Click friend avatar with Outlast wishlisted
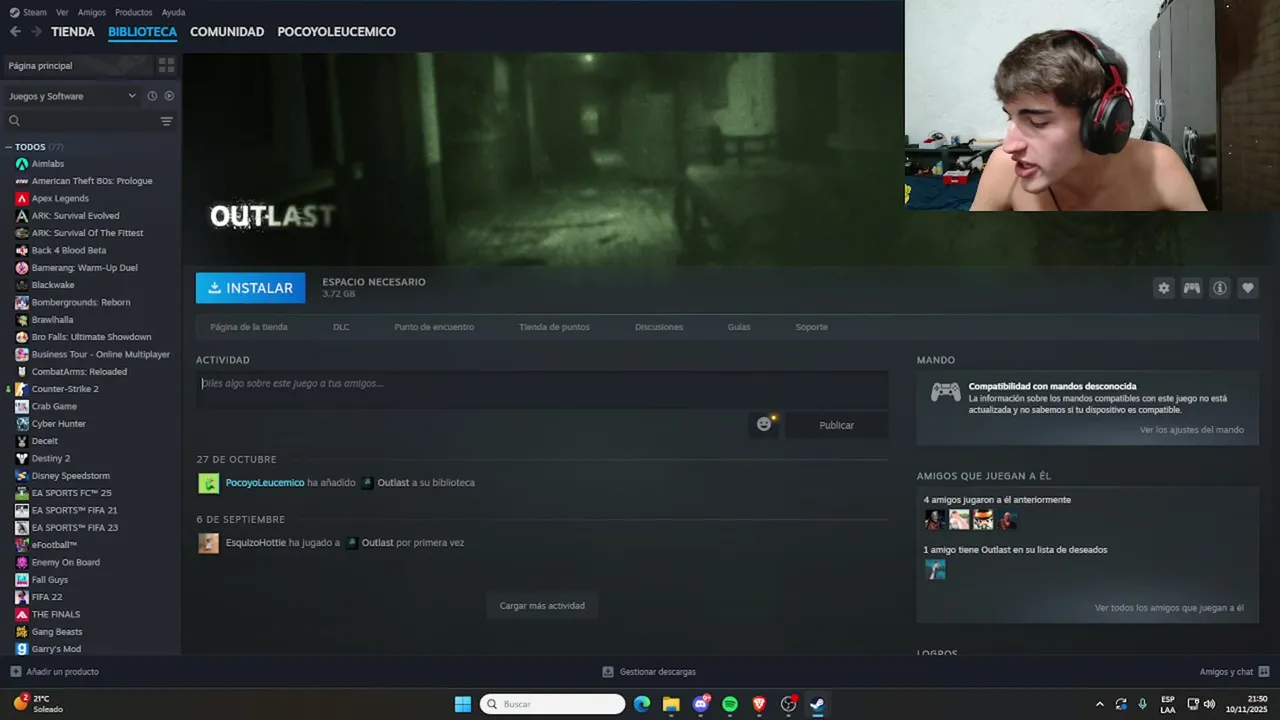Viewport: 1280px width, 720px height. pos(935,570)
